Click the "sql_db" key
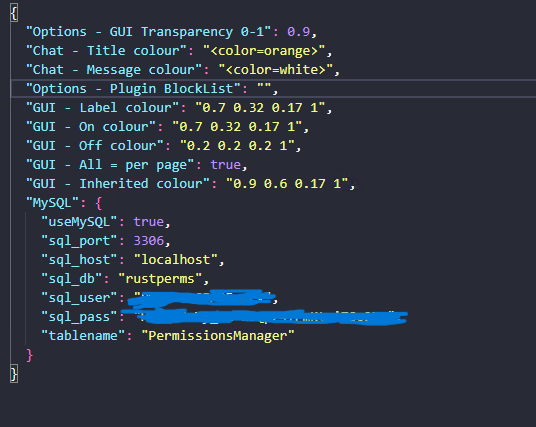 [72, 279]
